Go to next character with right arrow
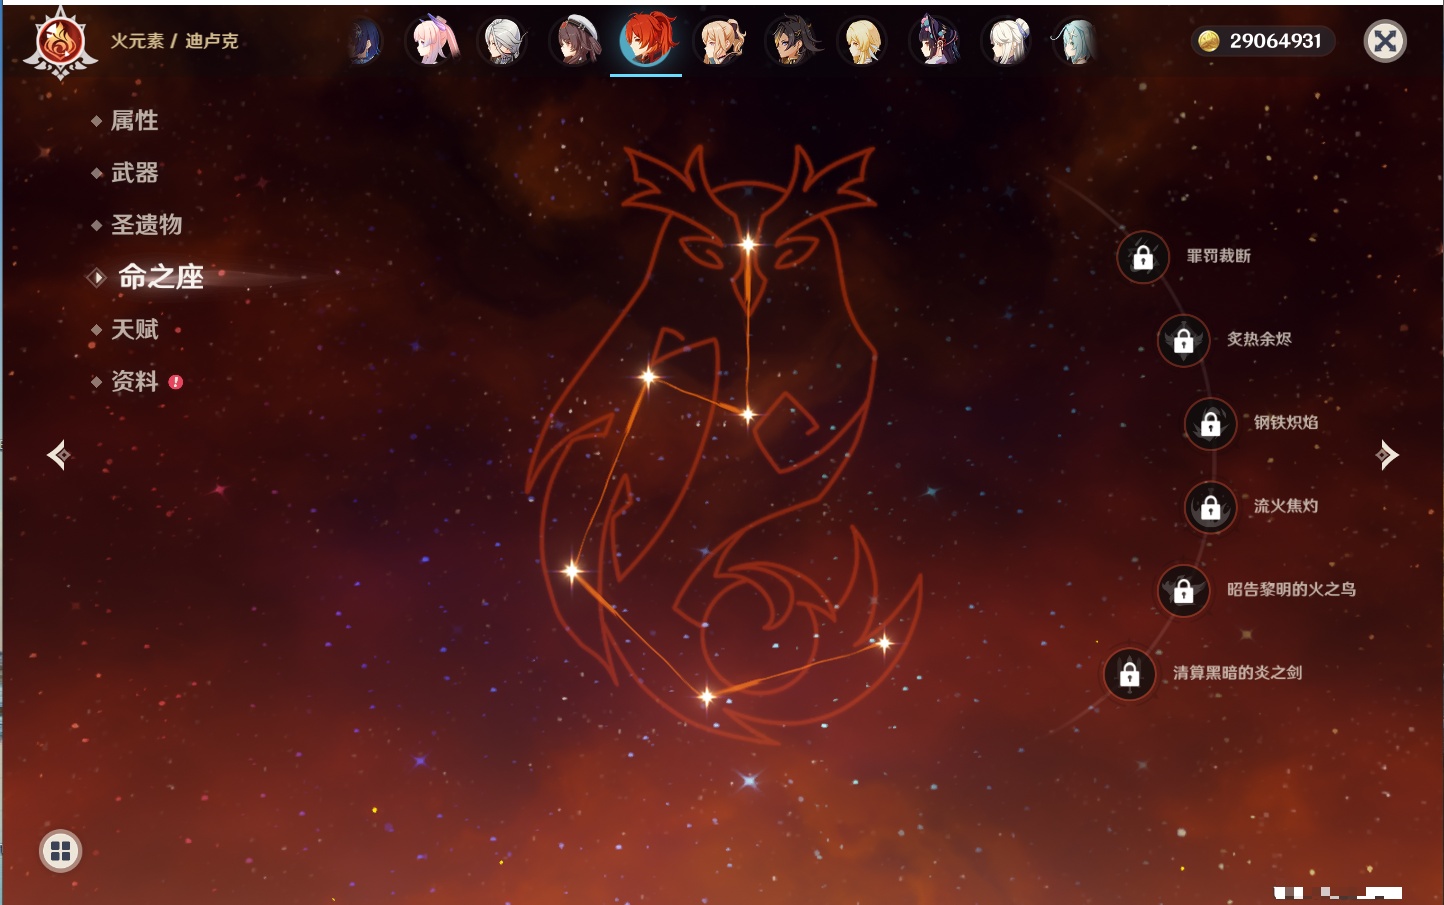 point(1386,455)
